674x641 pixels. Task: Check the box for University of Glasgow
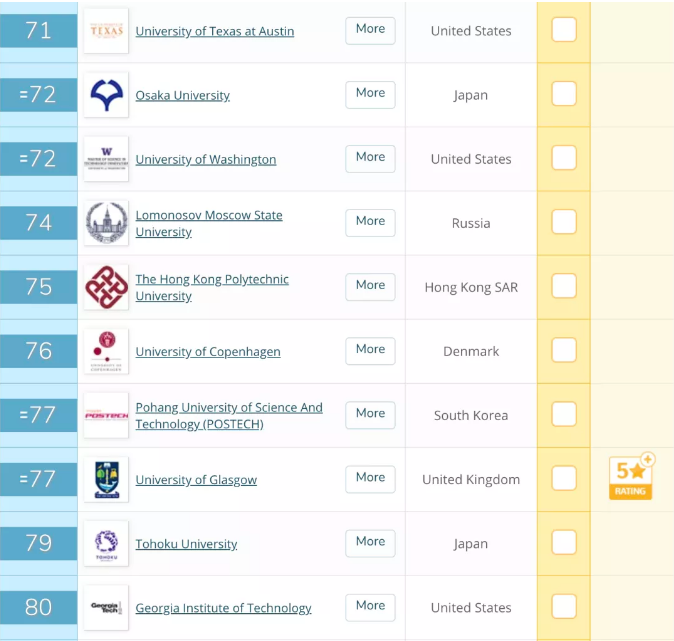pyautogui.click(x=564, y=479)
